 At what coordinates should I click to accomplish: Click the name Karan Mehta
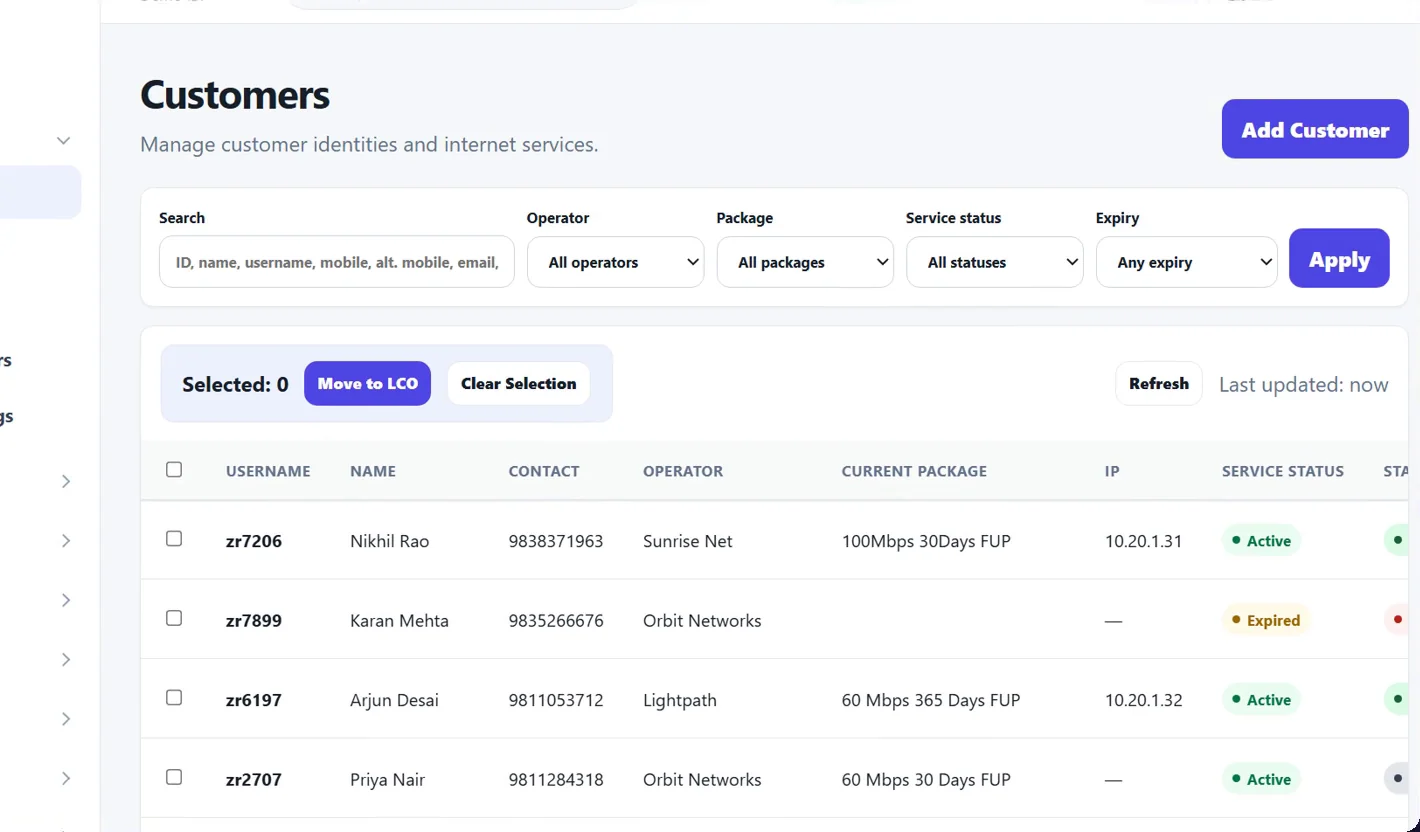click(399, 621)
